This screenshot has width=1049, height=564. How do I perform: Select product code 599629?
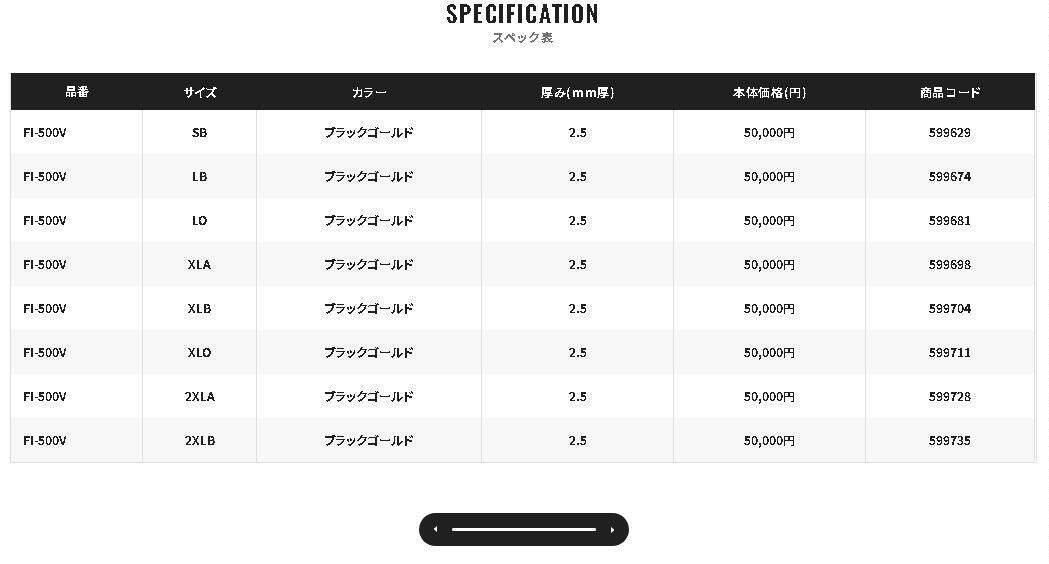coord(950,133)
